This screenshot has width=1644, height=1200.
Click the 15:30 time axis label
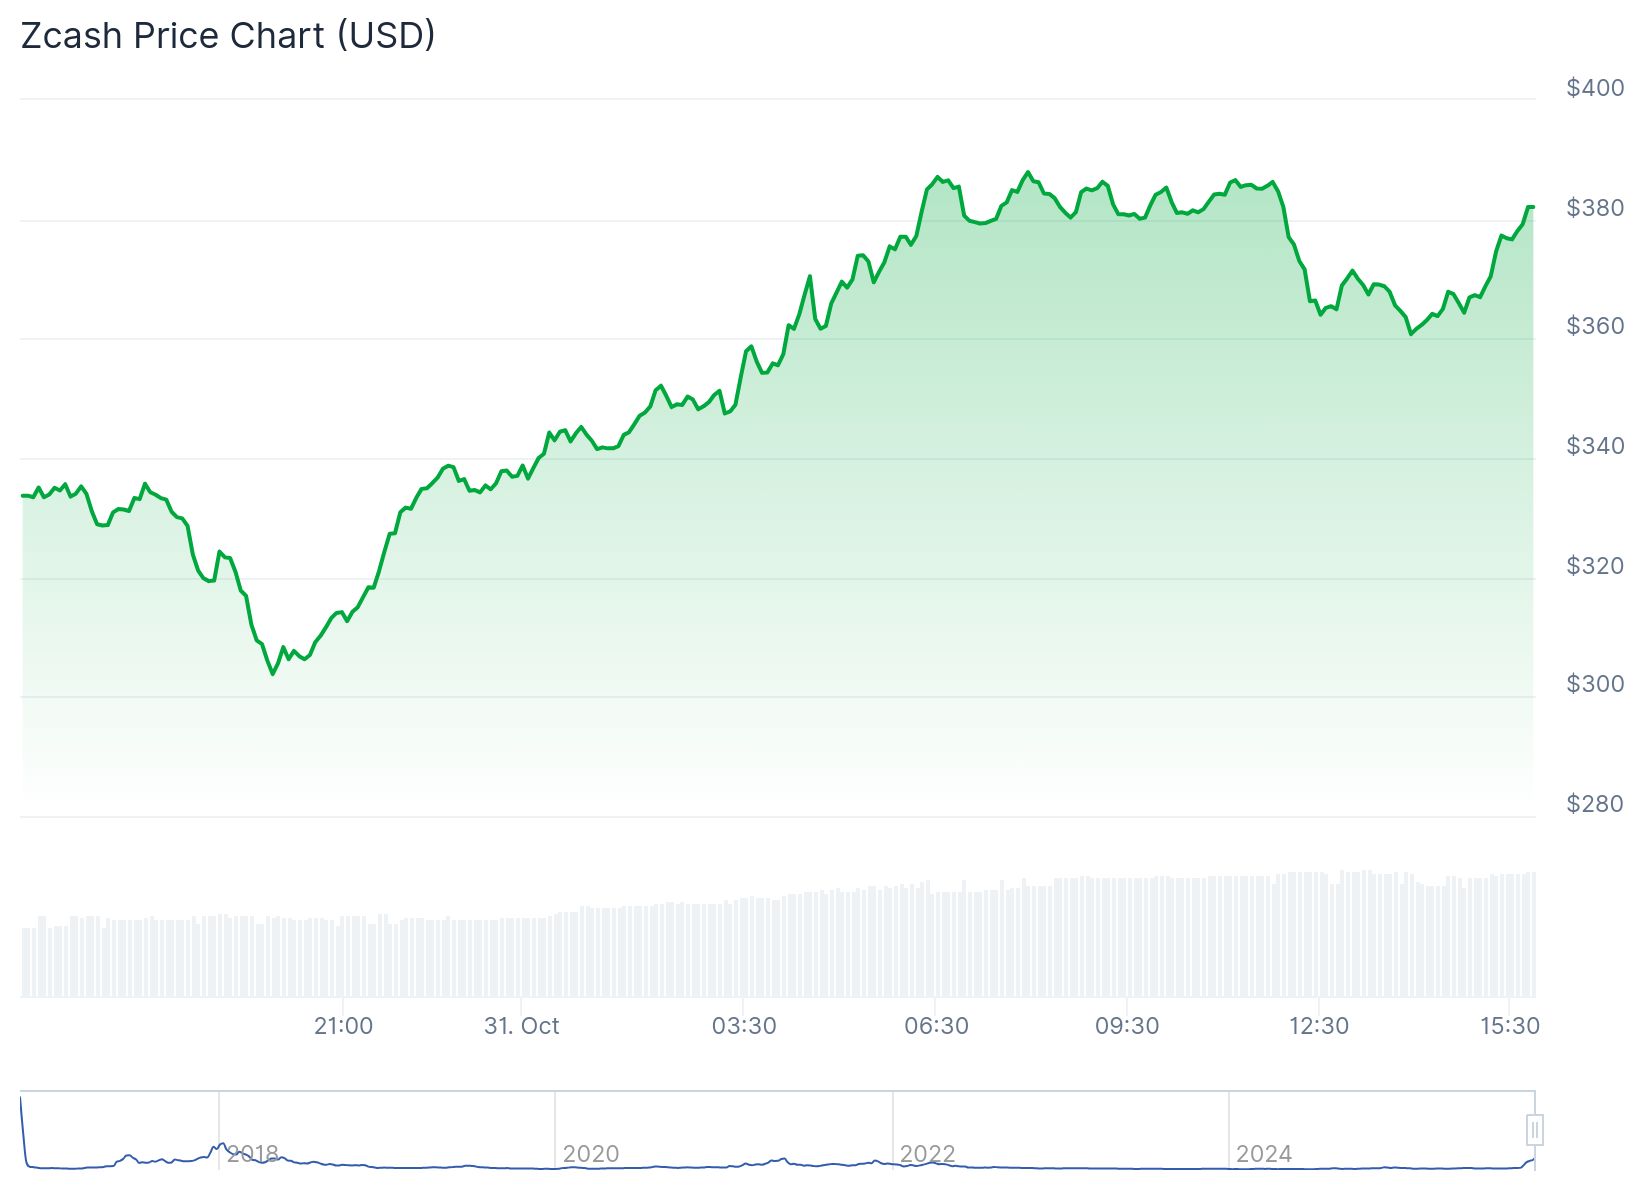tap(1510, 1026)
